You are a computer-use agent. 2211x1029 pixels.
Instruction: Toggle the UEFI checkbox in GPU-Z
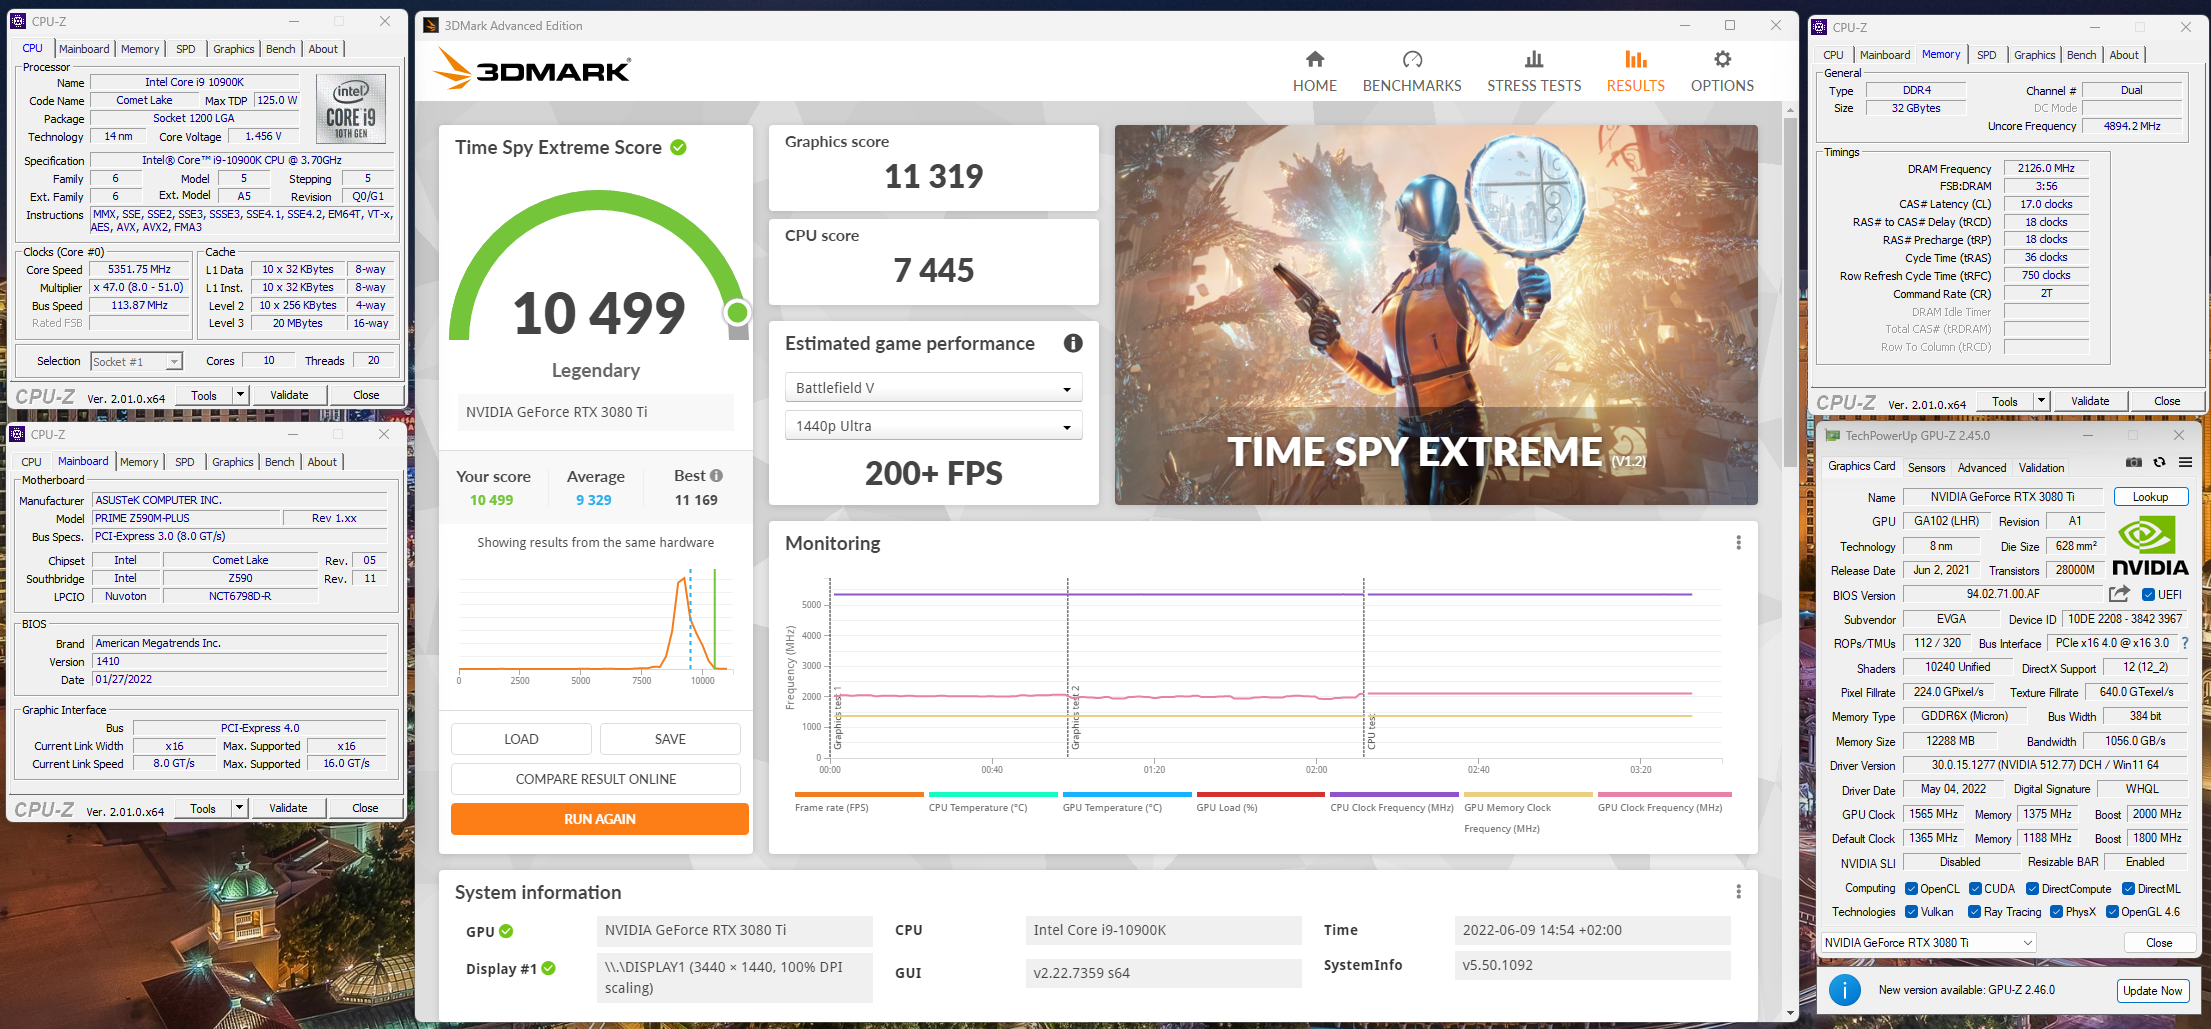2147,595
